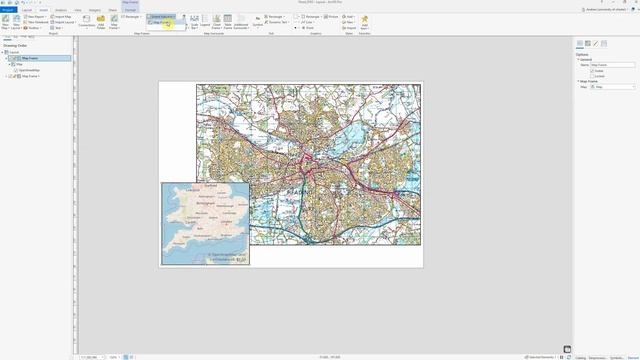
Task: Select the inset overview map frame
Action: (x=205, y=224)
